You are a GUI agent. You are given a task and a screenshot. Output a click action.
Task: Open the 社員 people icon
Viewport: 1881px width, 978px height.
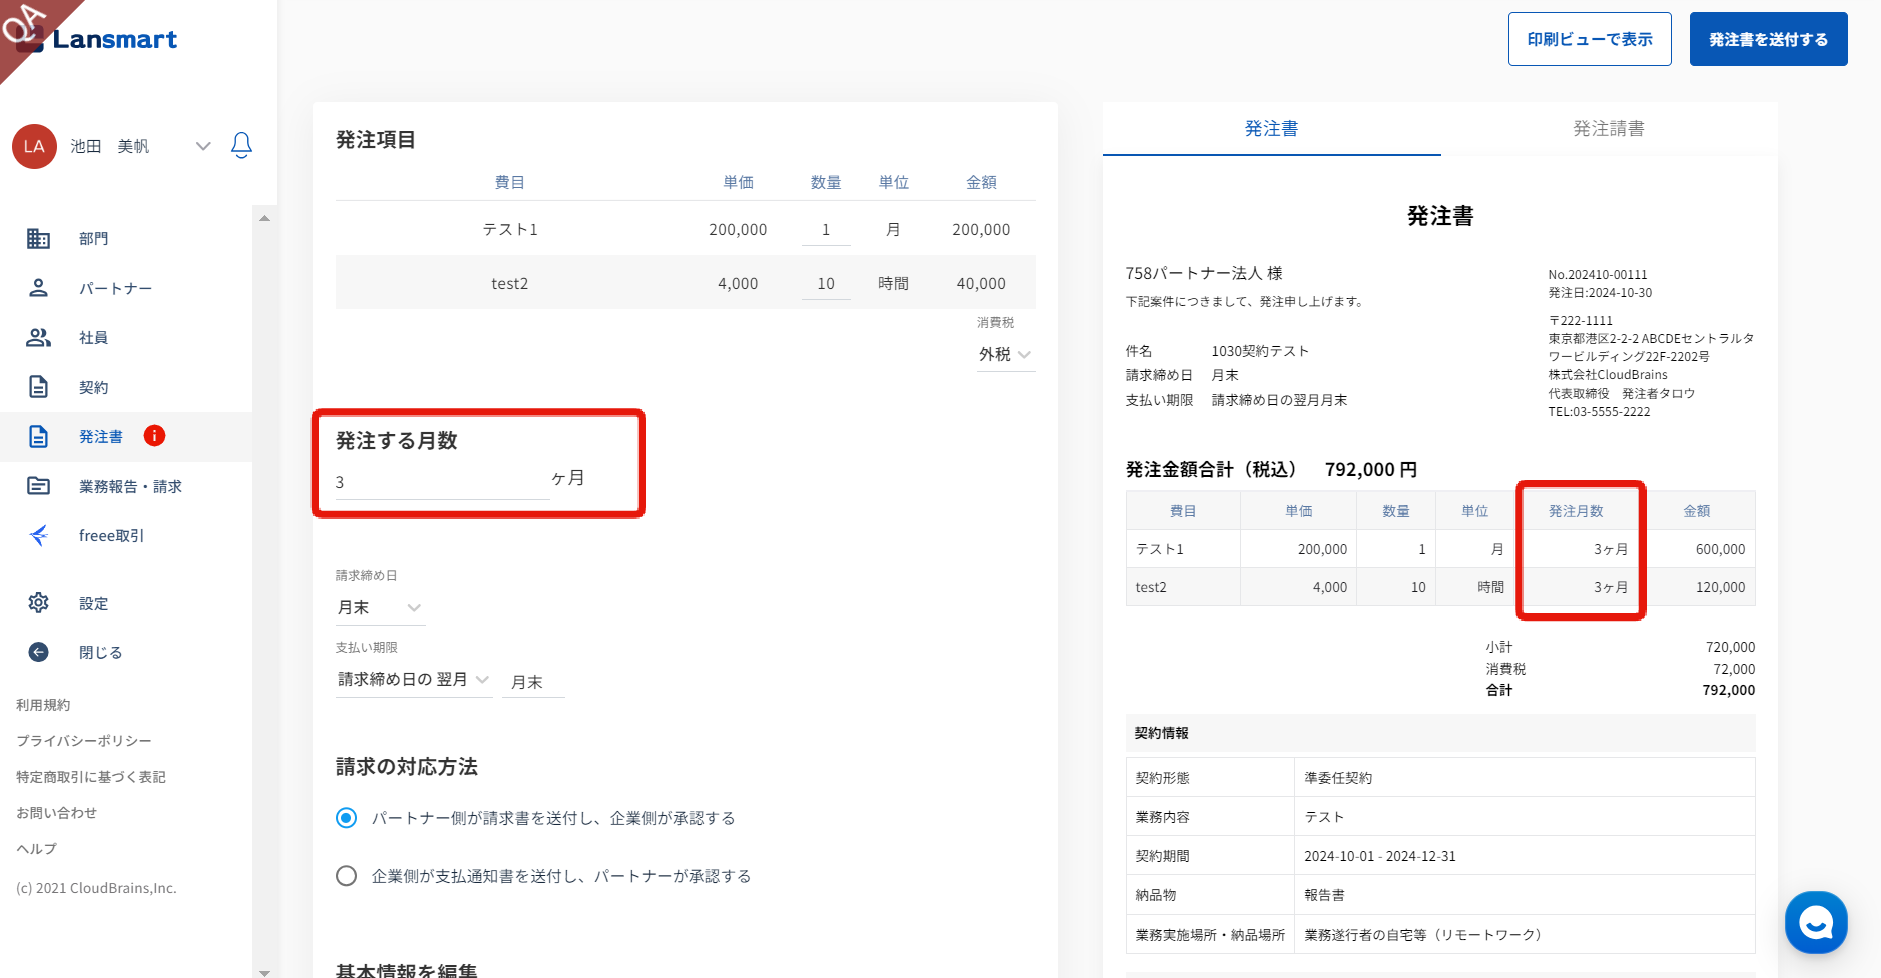coord(38,338)
